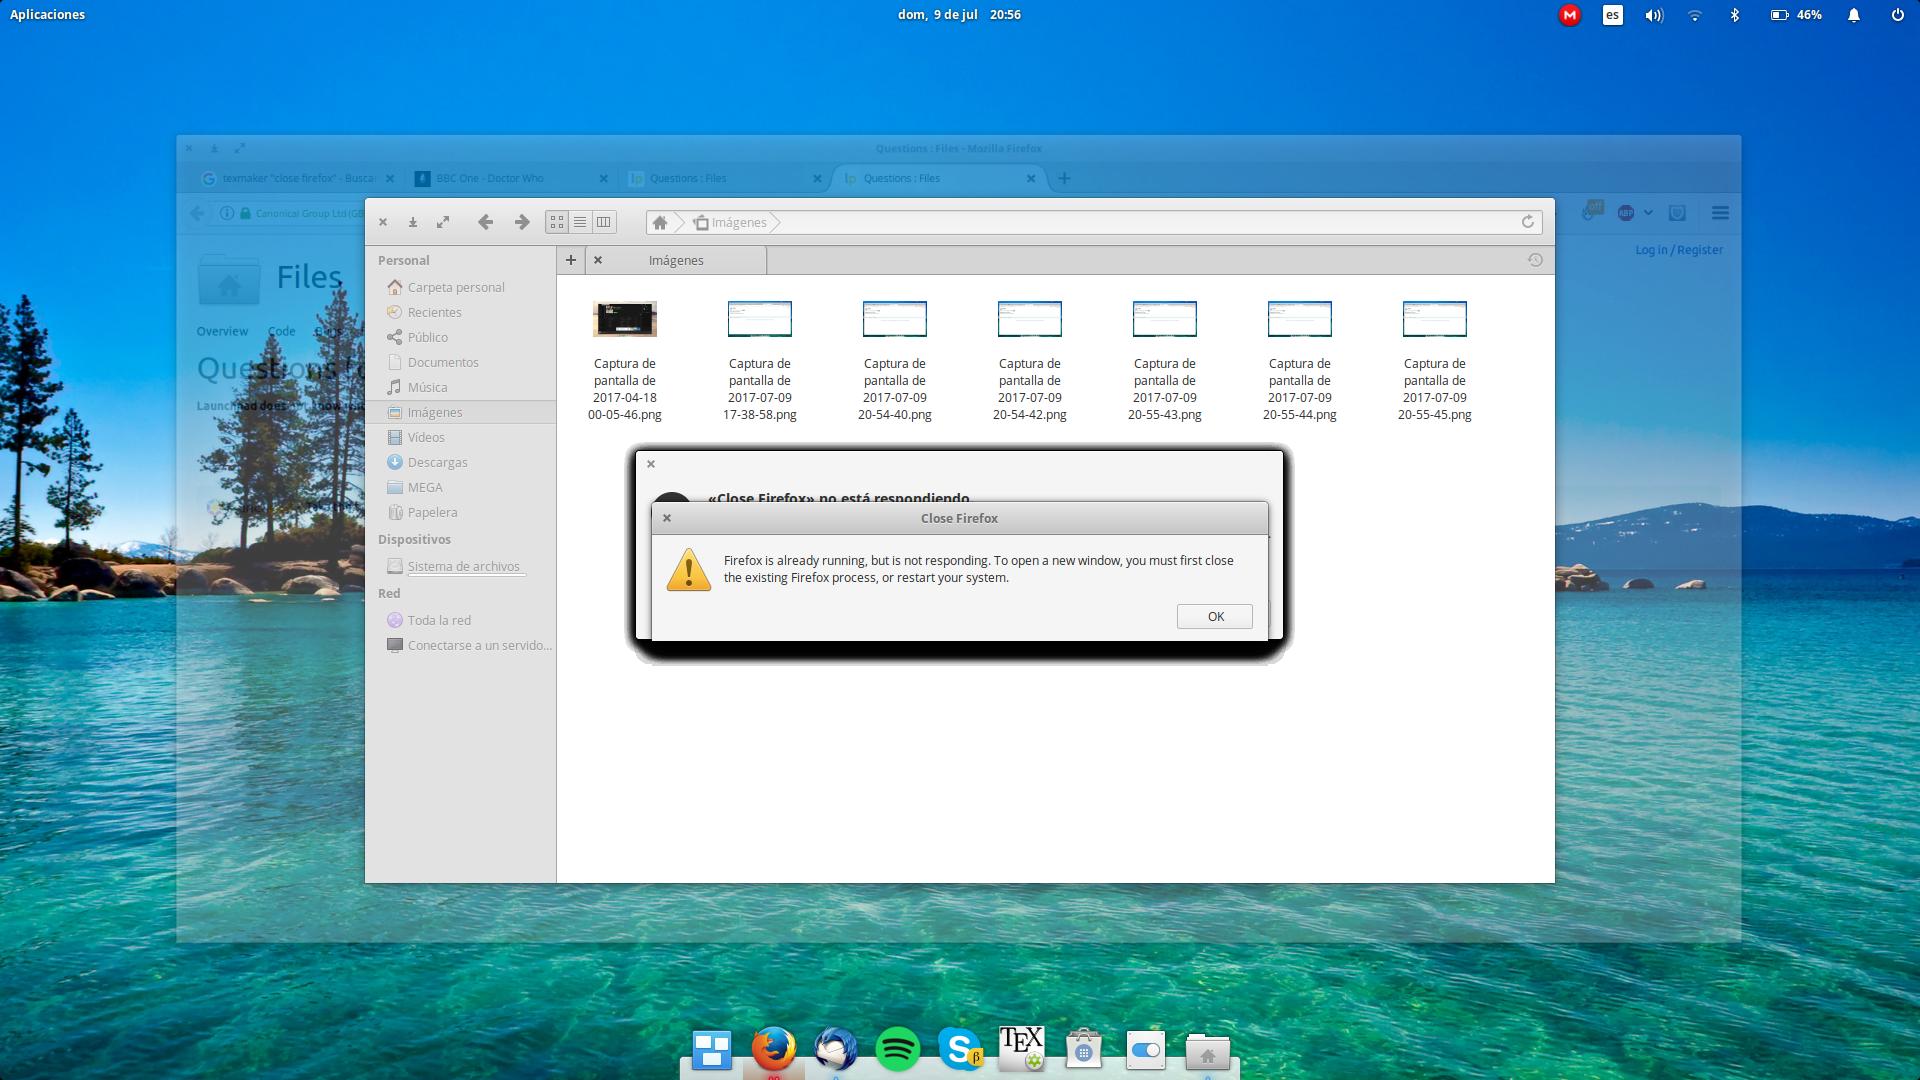Select BBC One Doctor Who Firefox tab
Image resolution: width=1920 pixels, height=1080 pixels.
click(x=512, y=178)
